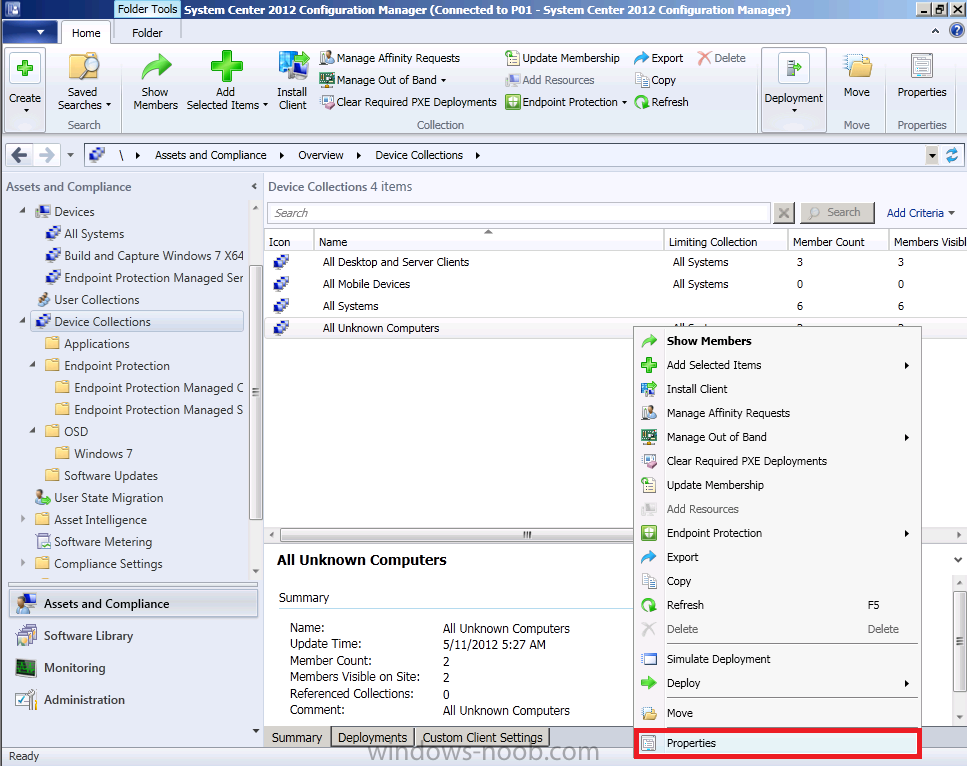Click Copy in the ribbon
The height and width of the screenshot is (766, 967).
coord(656,80)
